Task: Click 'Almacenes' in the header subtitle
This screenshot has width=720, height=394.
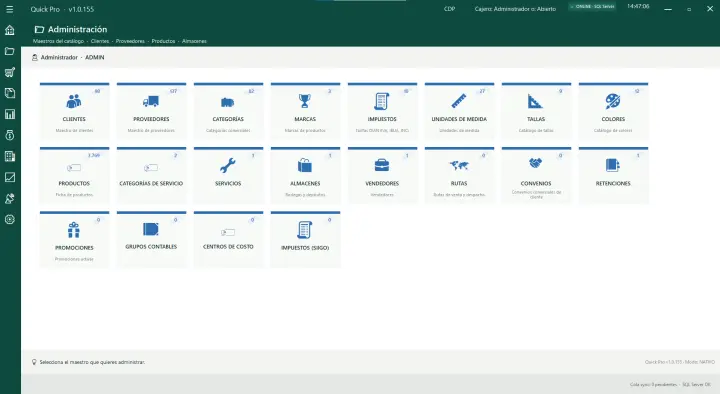Action: coord(194,41)
